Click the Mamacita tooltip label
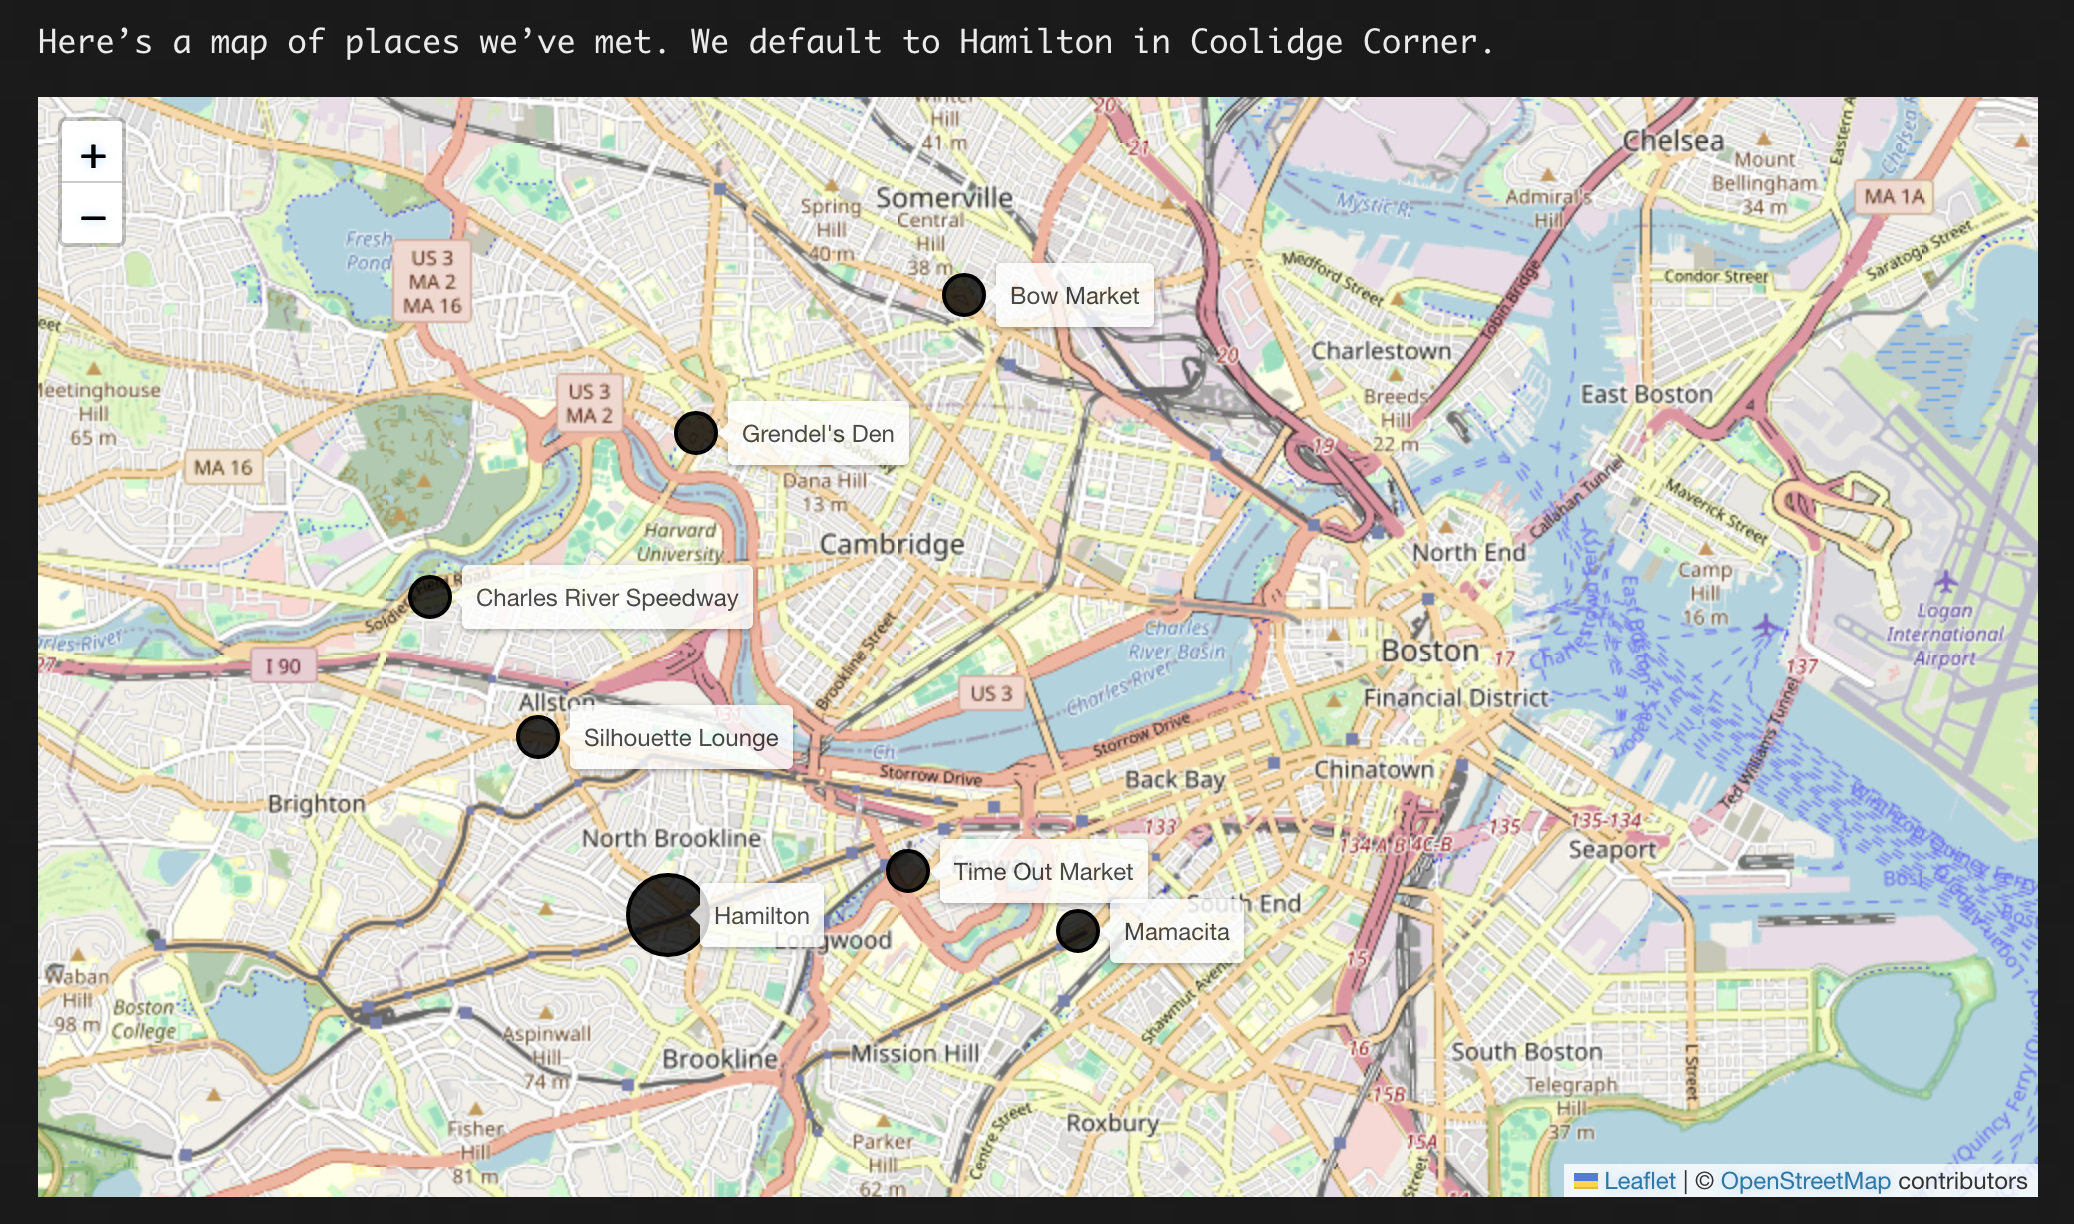 [x=1176, y=931]
